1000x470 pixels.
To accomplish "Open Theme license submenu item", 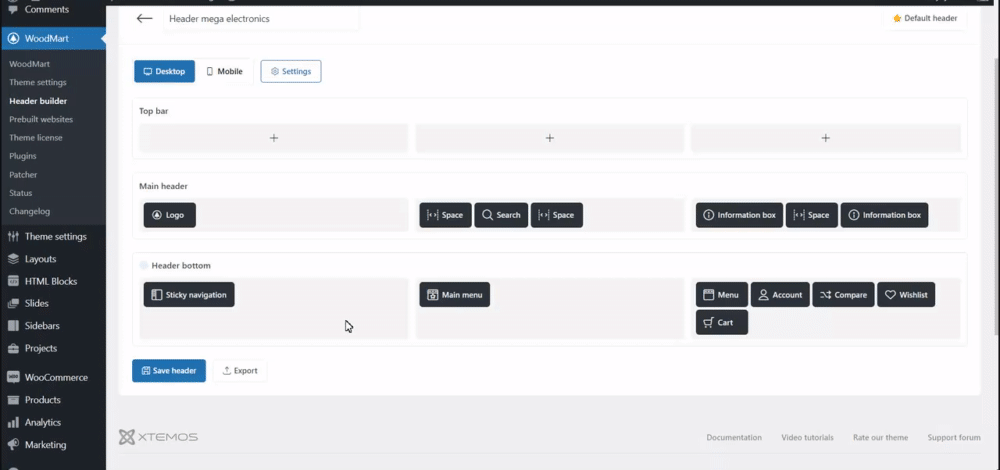I will point(36,137).
